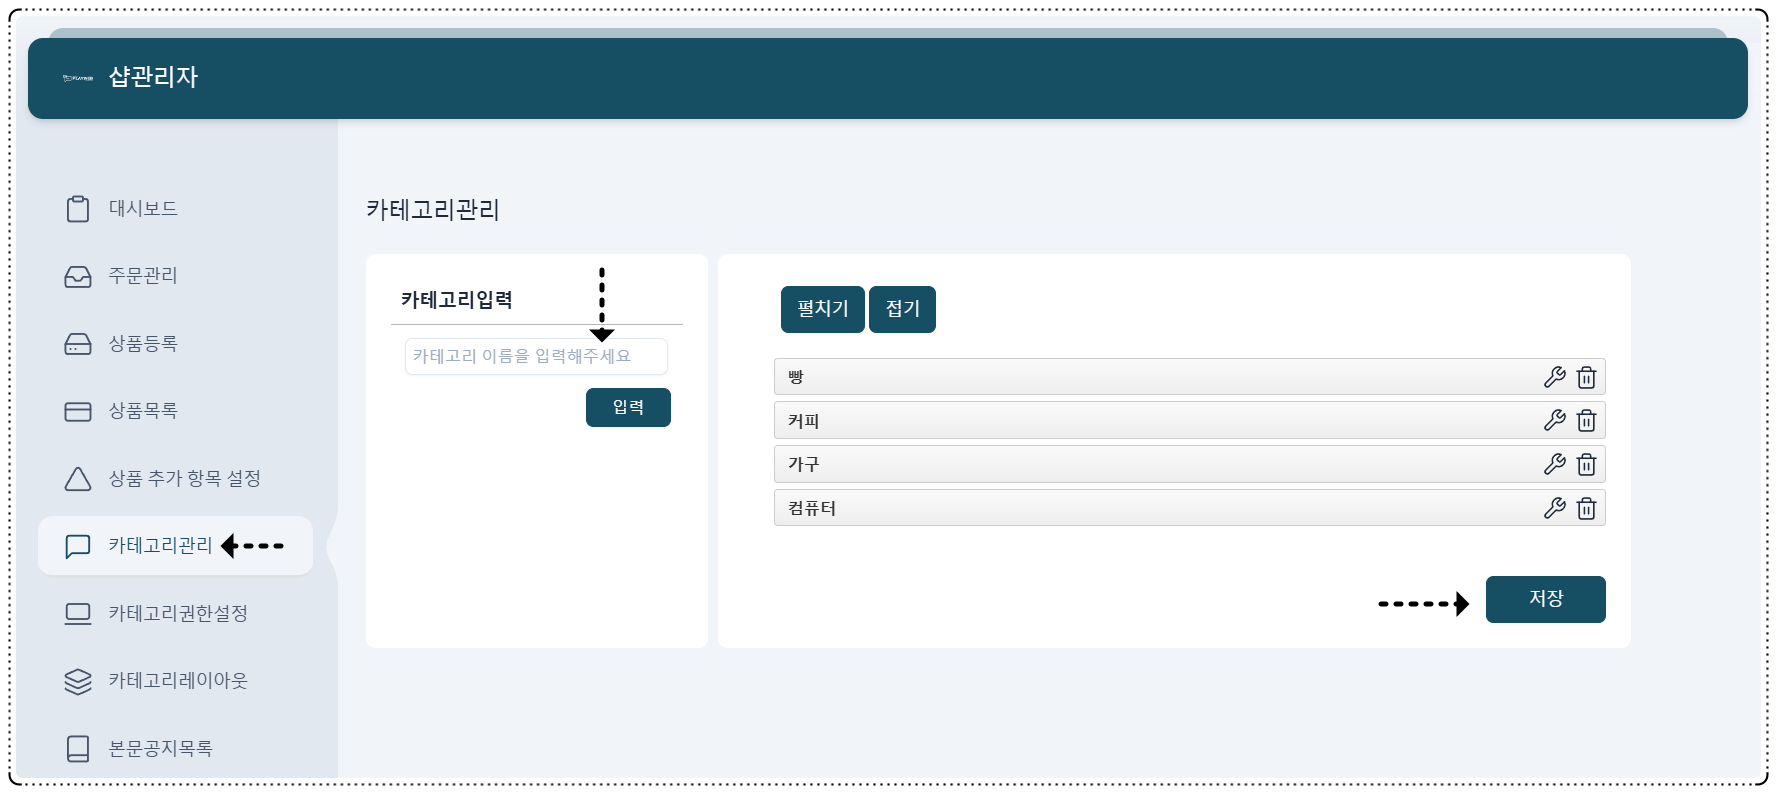Click the wrench edit icon for 컴퓨터
Image resolution: width=1777 pixels, height=794 pixels.
1554,508
